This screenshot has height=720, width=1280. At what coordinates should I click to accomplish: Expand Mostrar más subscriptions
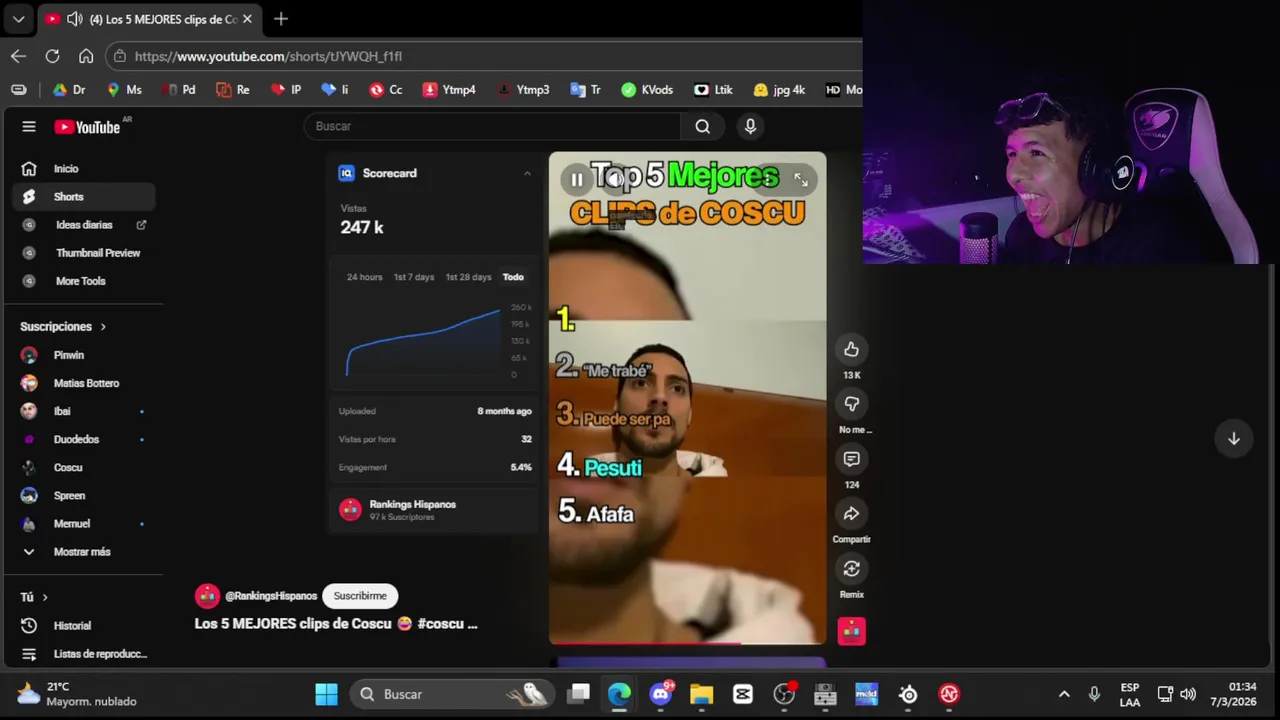[x=84, y=551]
